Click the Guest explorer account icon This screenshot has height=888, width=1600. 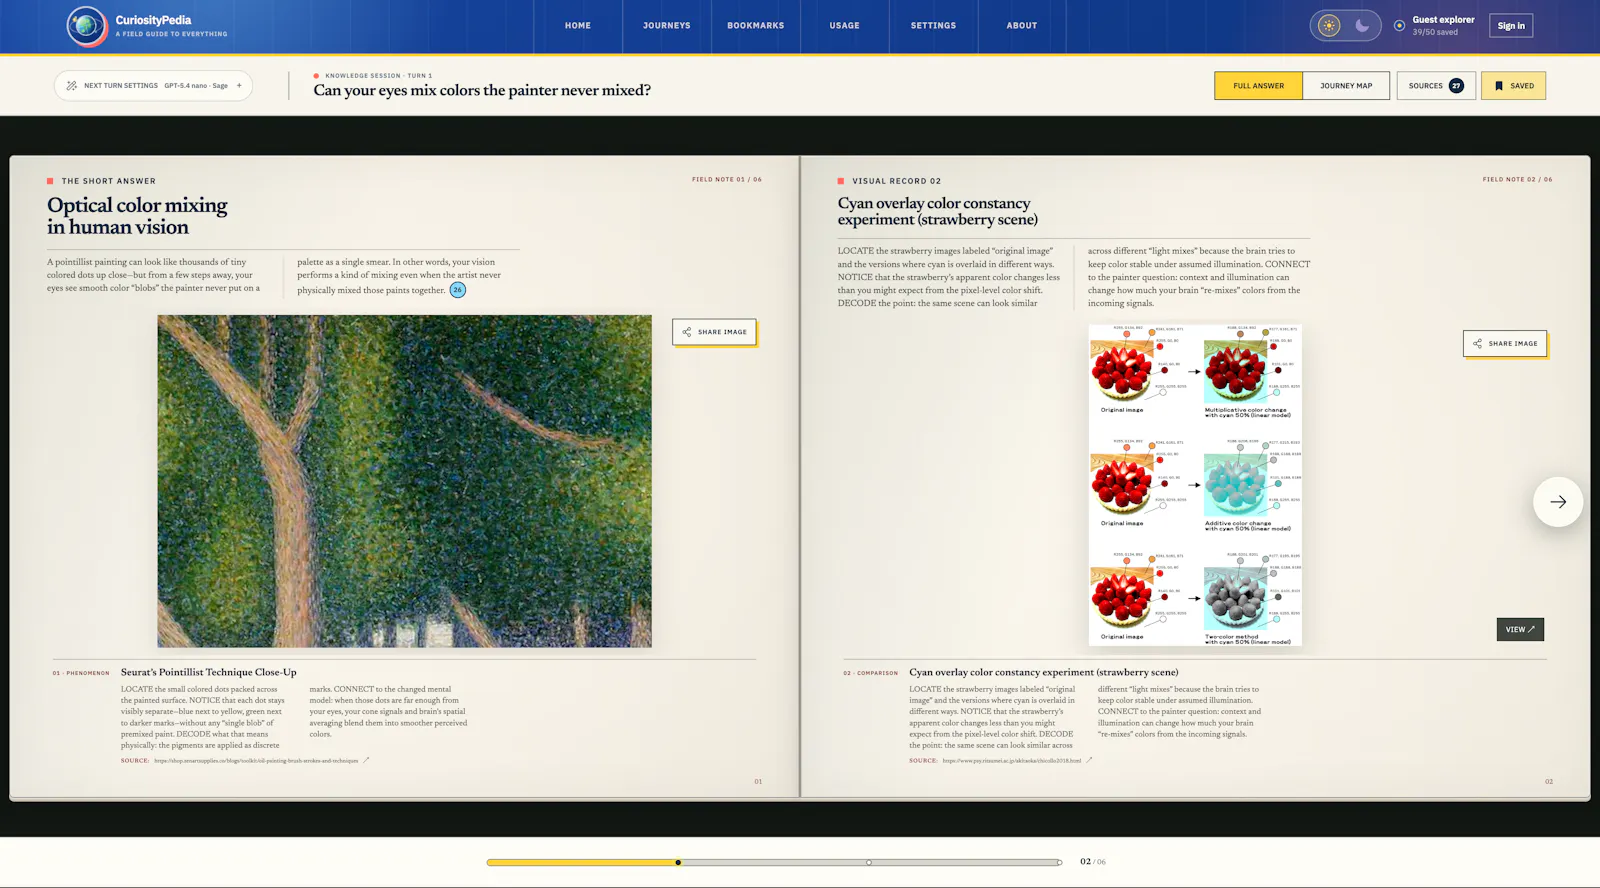[x=1399, y=26]
